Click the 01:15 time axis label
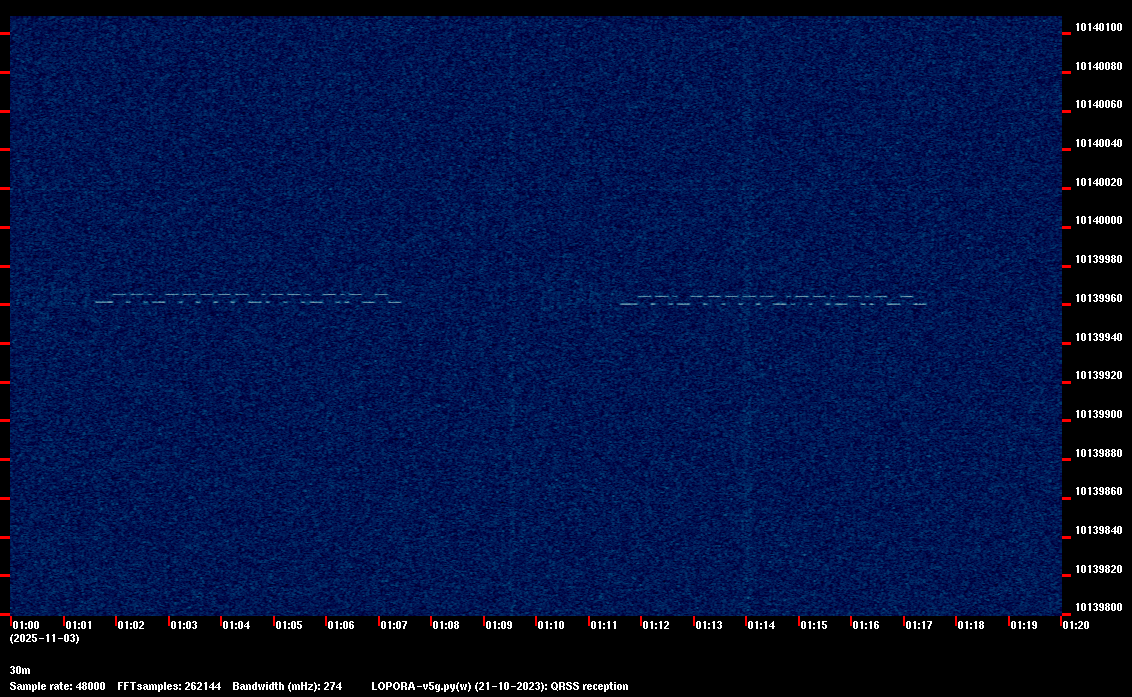1132x697 pixels. pos(814,625)
